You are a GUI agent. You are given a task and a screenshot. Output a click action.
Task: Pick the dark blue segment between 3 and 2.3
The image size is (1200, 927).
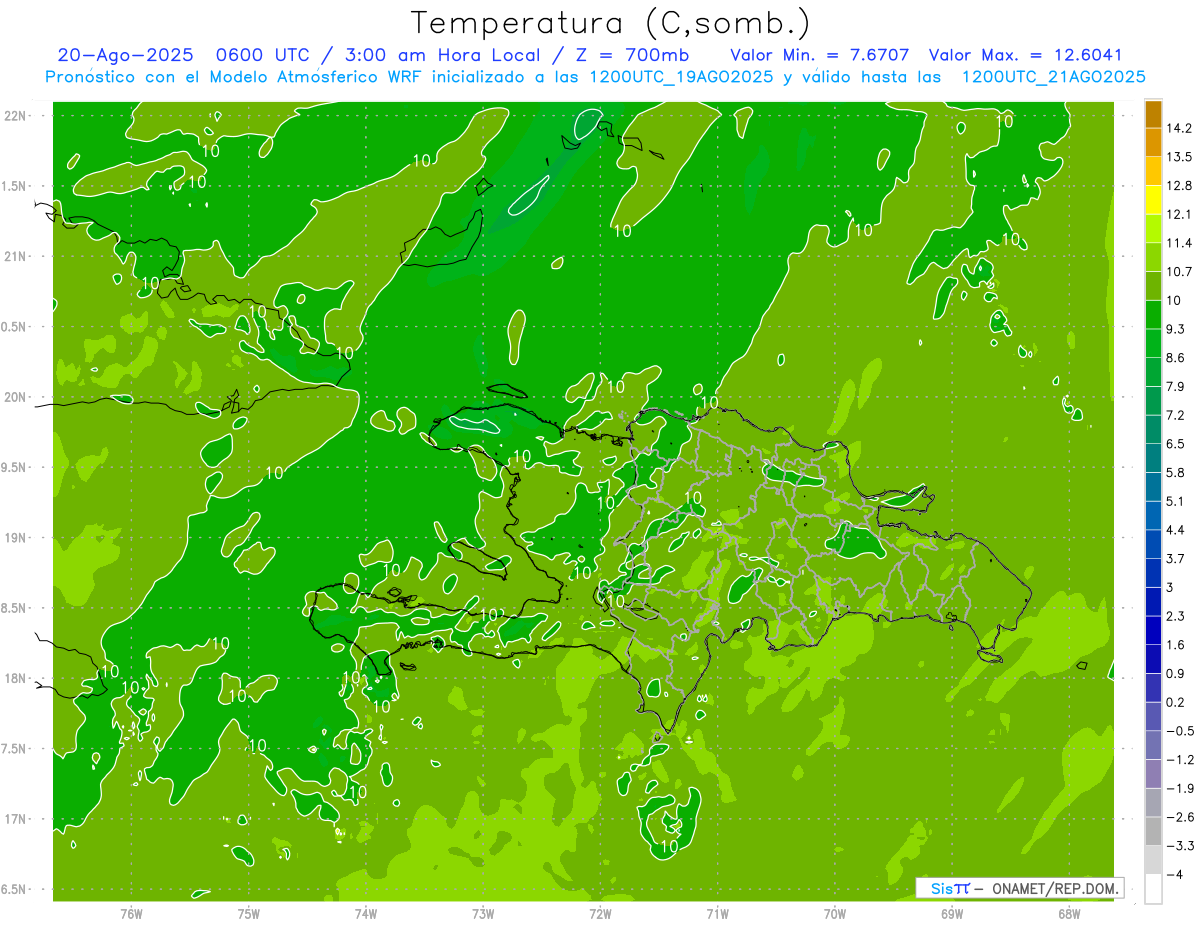1153,601
